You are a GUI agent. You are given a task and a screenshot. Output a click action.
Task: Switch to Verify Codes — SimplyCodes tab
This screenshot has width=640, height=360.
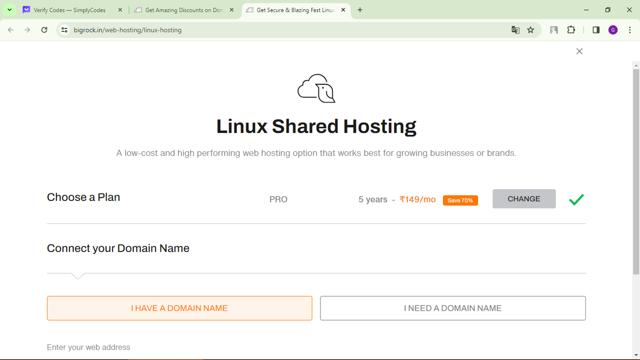(x=69, y=10)
